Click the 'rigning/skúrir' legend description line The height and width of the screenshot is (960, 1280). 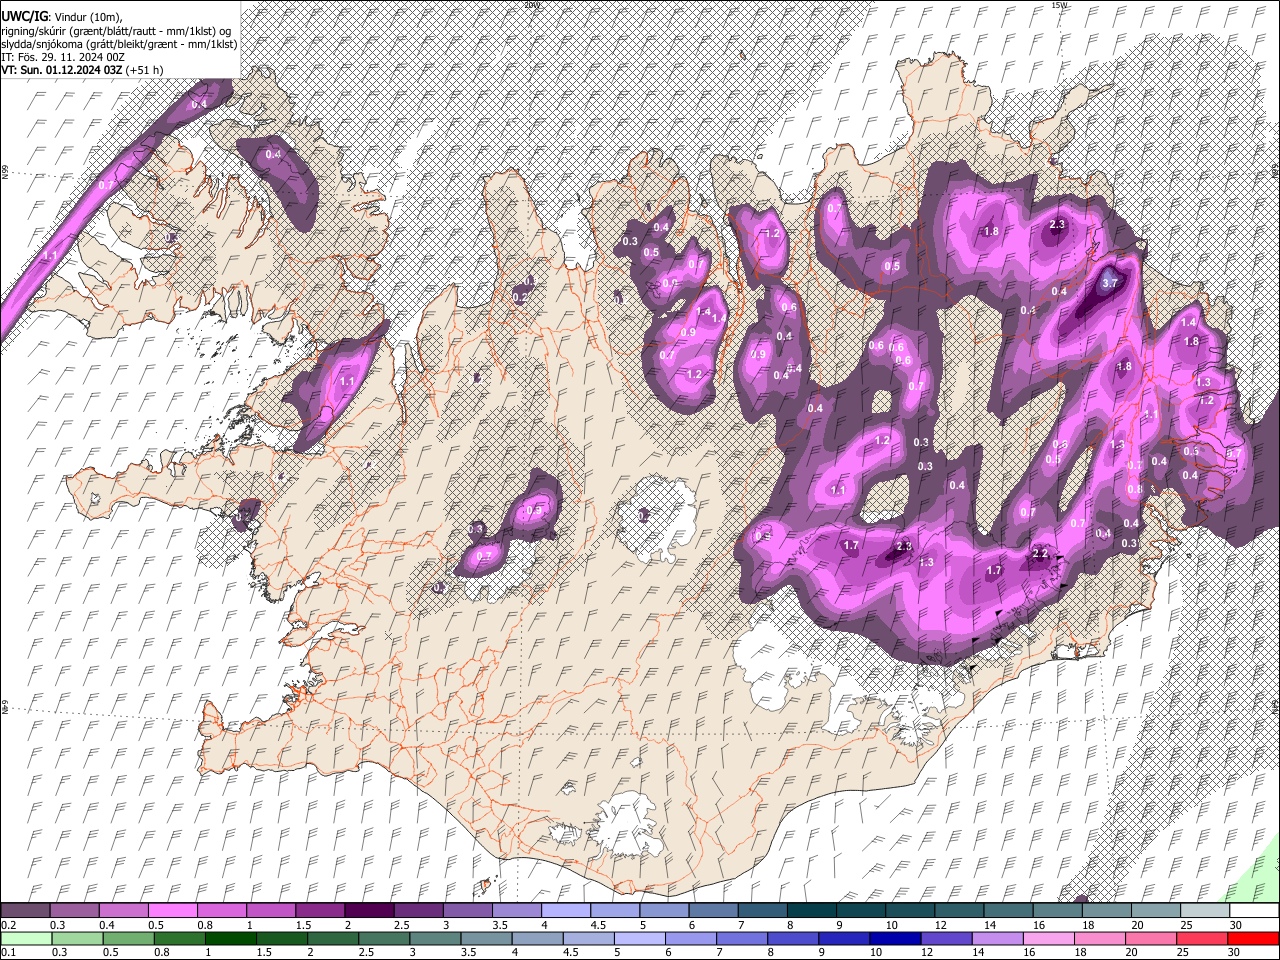click(x=116, y=31)
